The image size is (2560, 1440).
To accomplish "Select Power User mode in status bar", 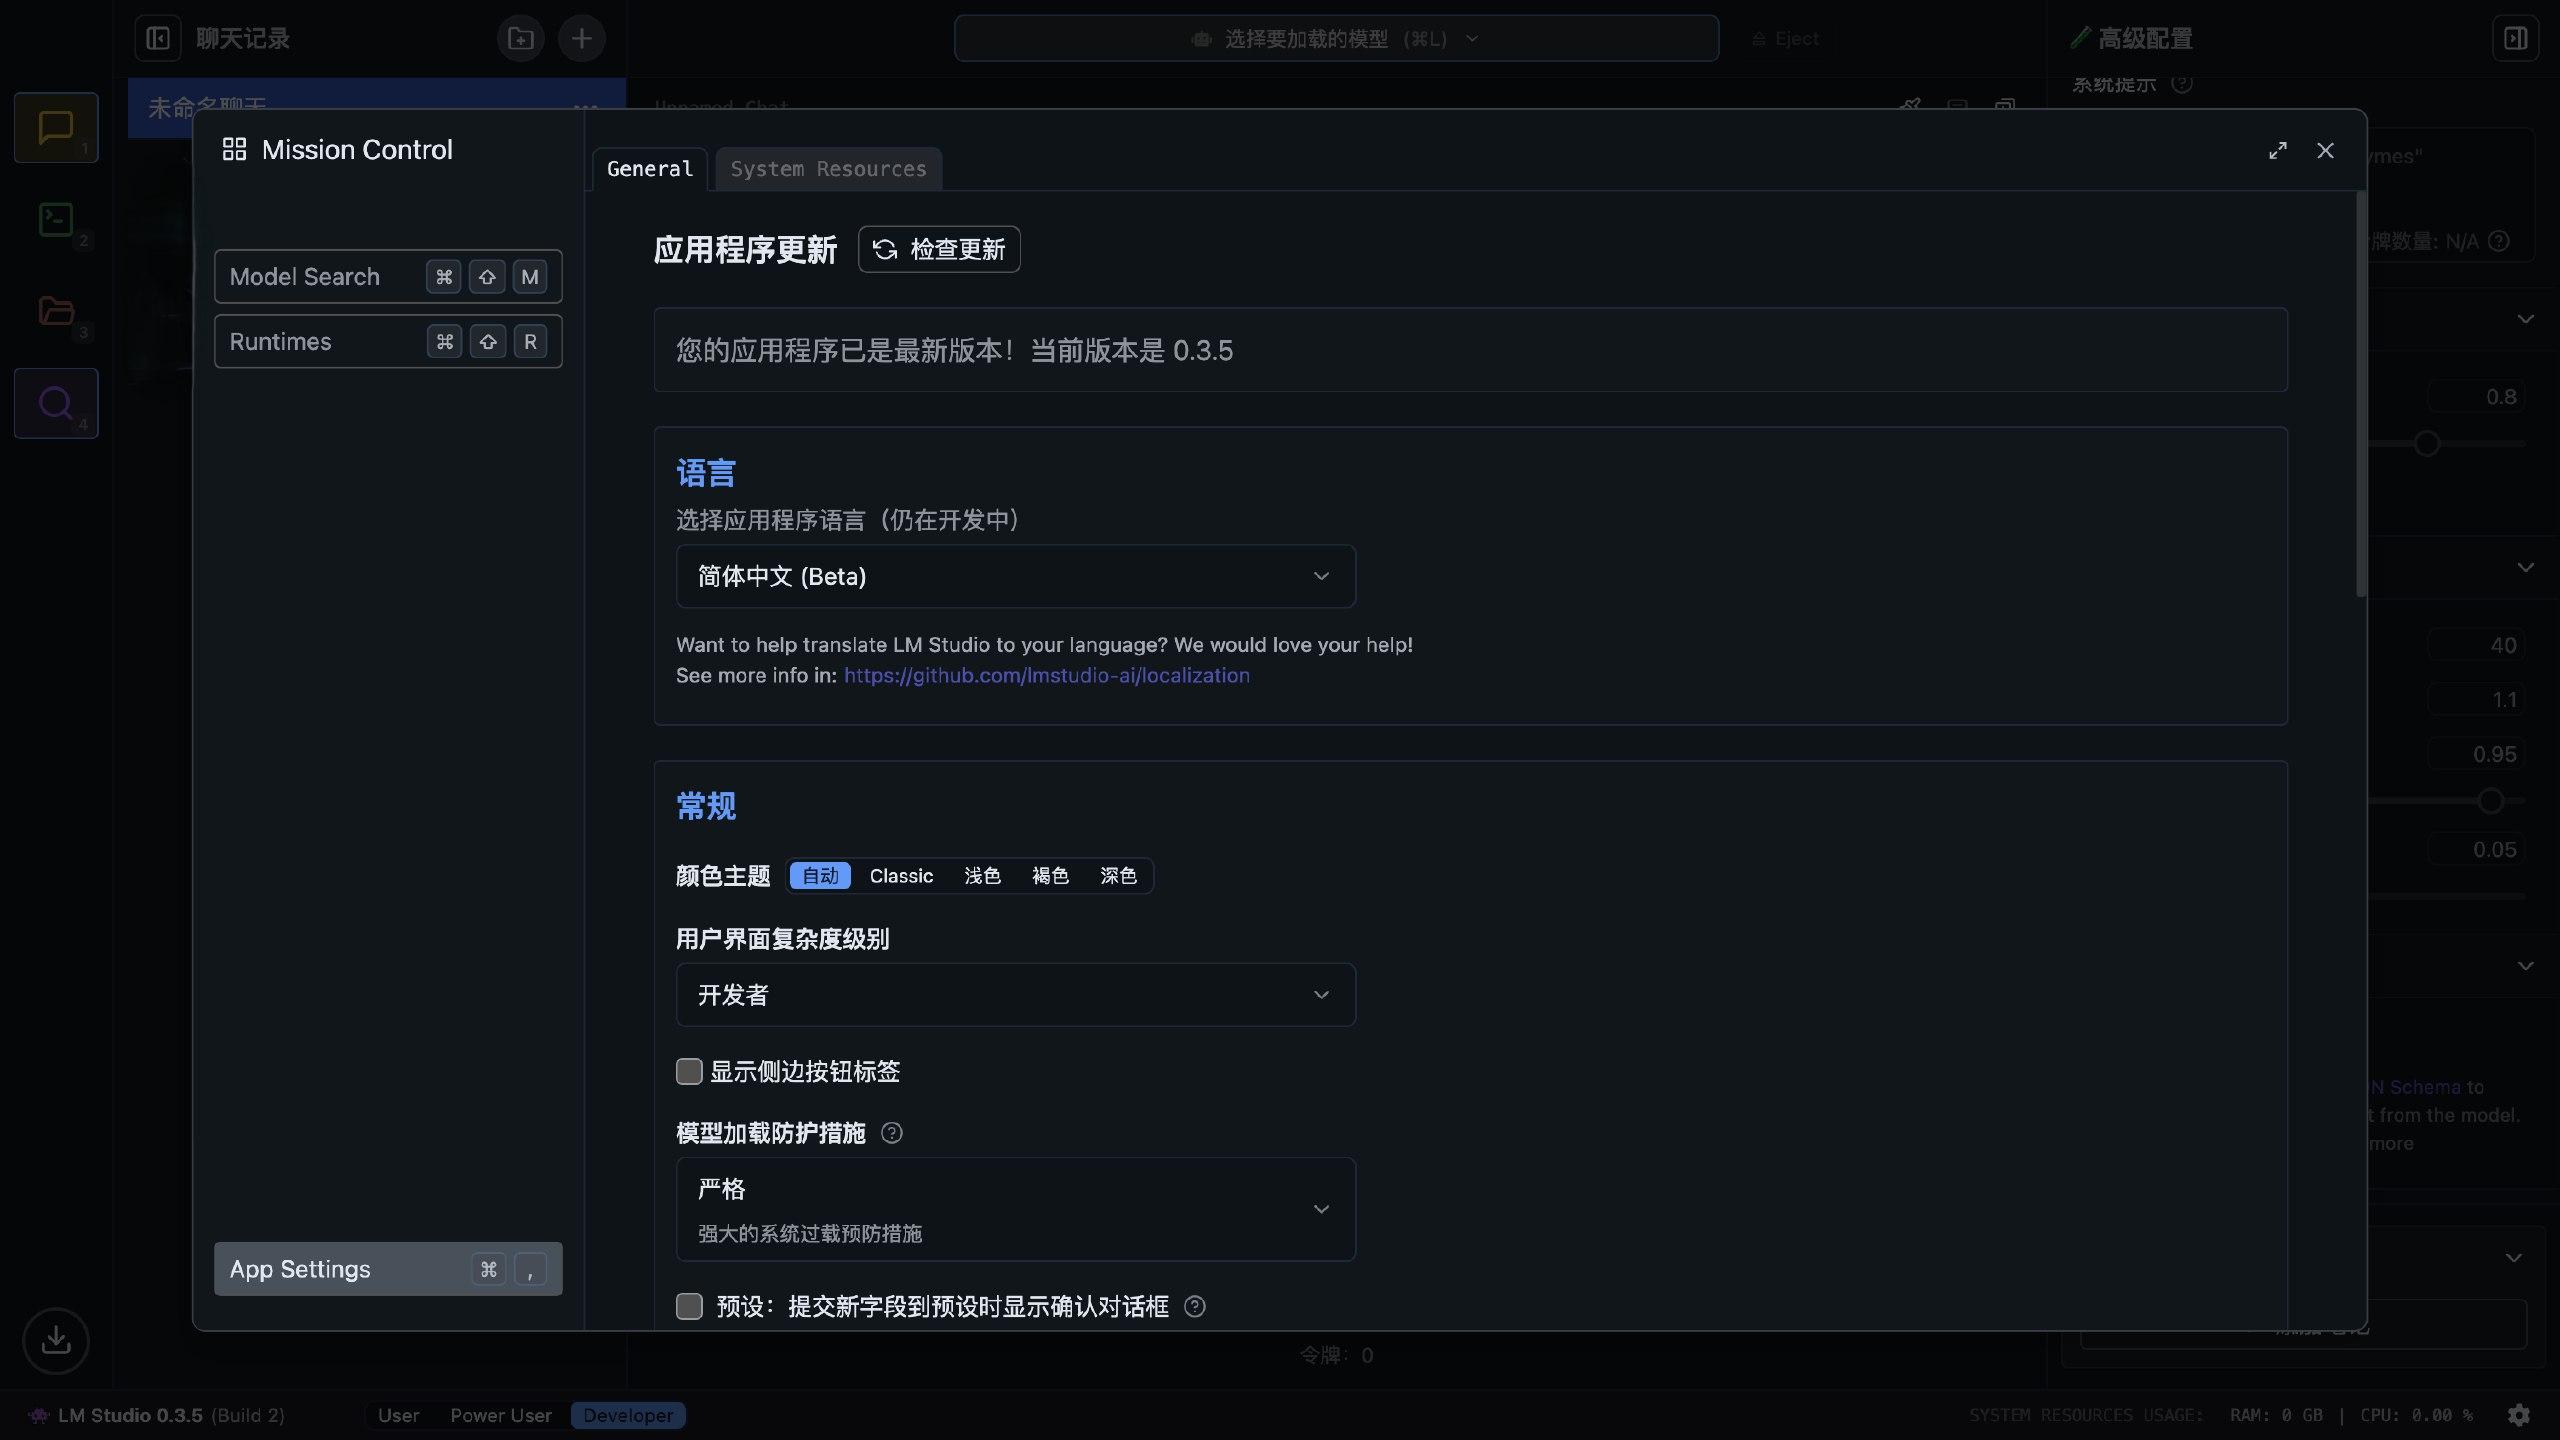I will click(x=500, y=1415).
